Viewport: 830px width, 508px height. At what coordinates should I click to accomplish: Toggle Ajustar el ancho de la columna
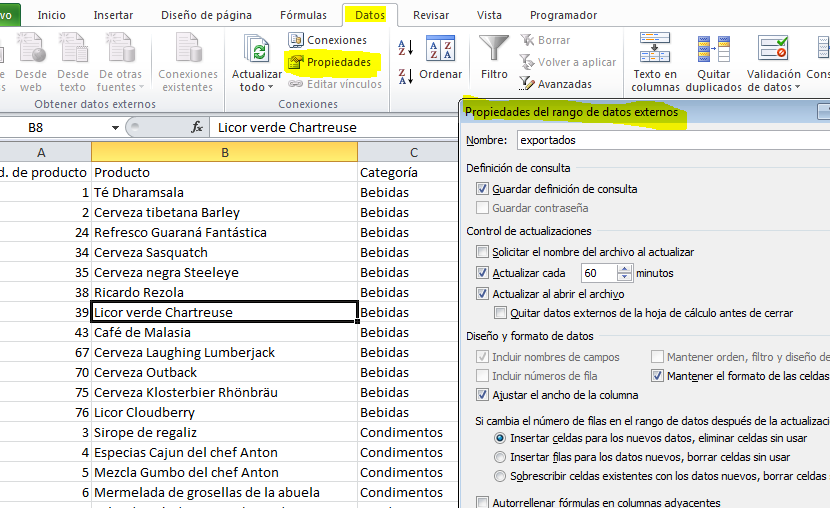tap(482, 395)
